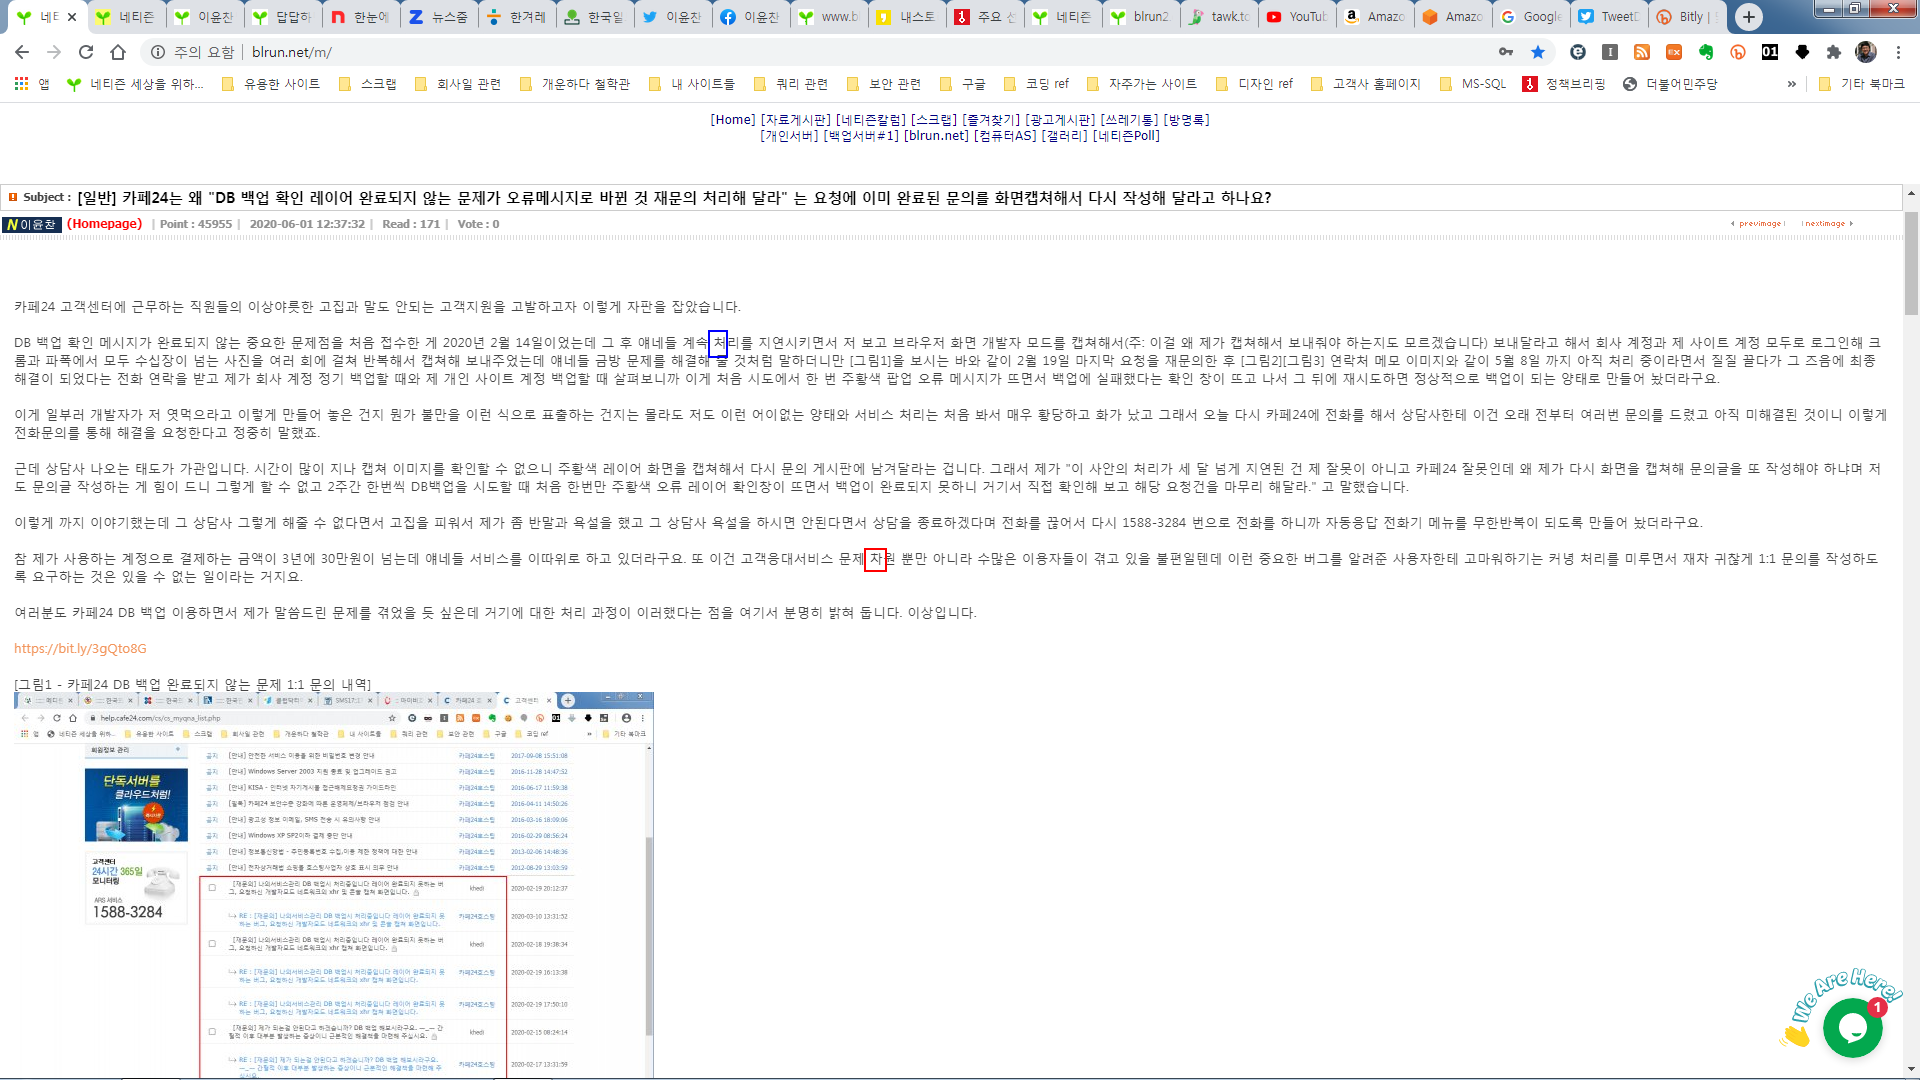
Task: Click the Instapaper 'I' extension icon
Action: (x=1610, y=52)
